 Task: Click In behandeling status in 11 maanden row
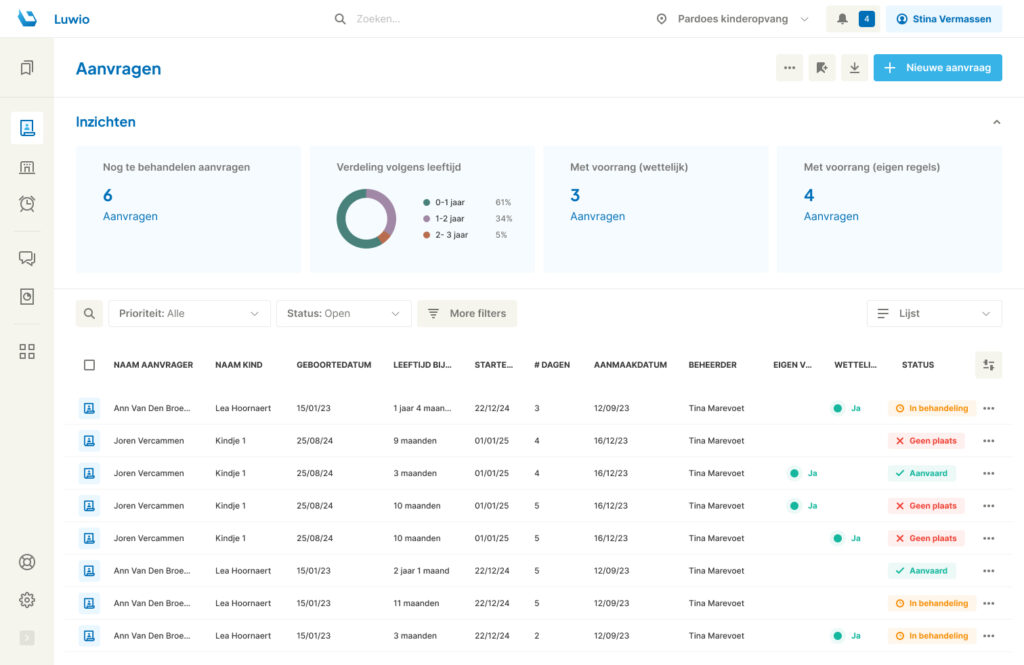(x=932, y=604)
